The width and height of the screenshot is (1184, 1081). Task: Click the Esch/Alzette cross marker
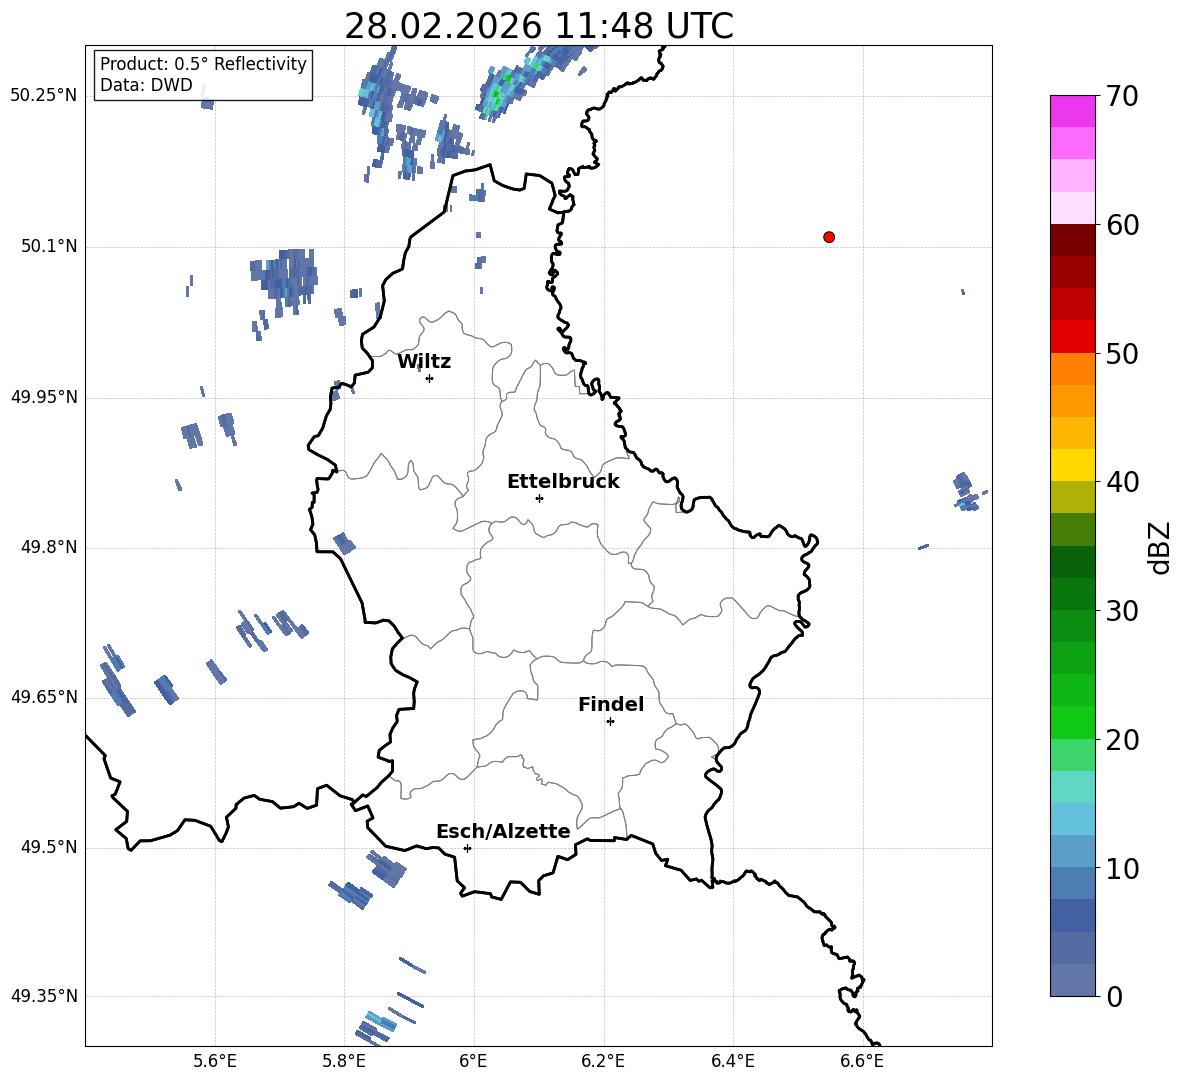[467, 848]
